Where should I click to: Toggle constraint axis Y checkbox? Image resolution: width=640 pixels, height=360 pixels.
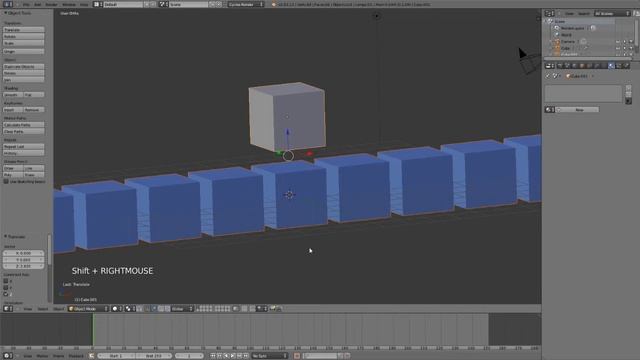coord(6,287)
